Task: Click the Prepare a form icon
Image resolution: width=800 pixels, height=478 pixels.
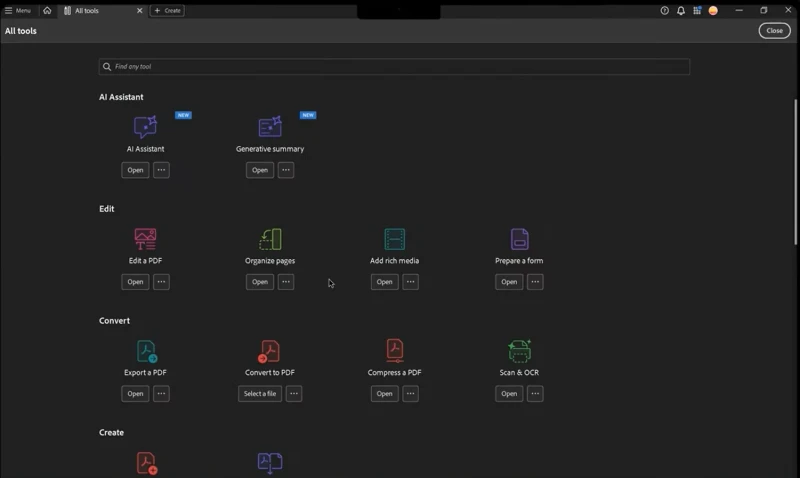Action: (x=519, y=239)
